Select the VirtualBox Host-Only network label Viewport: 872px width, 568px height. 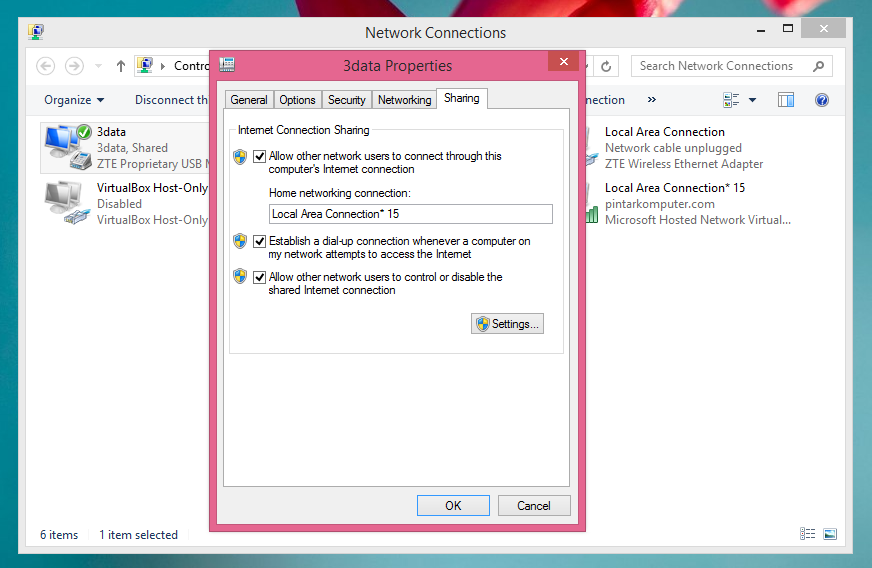pos(152,187)
